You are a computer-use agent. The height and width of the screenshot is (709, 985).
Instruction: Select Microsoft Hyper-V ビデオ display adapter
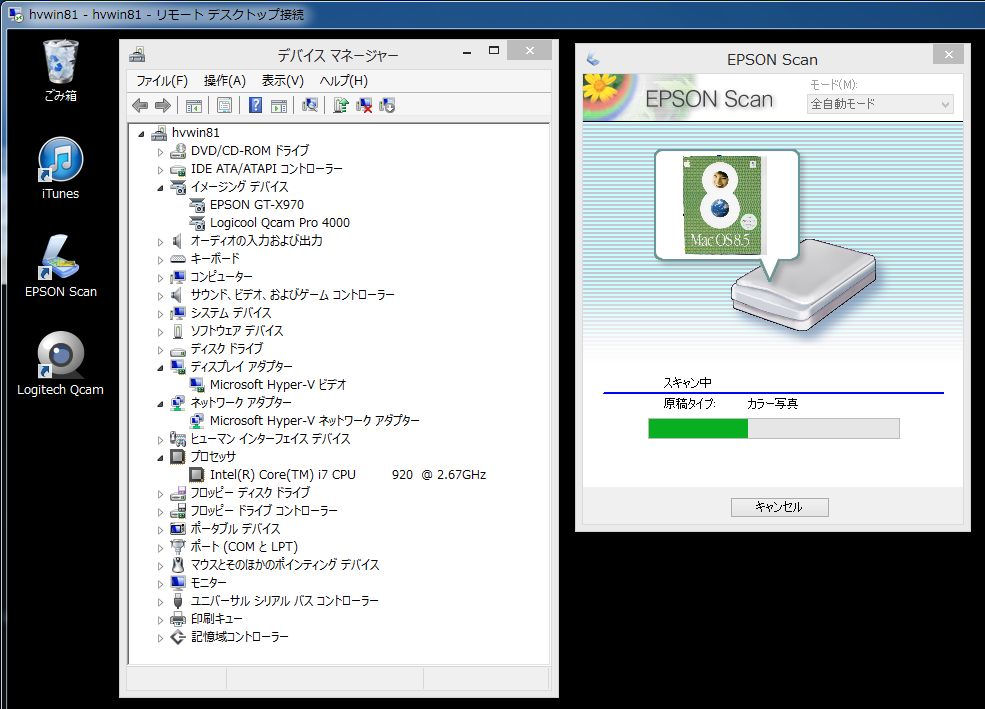coord(278,384)
